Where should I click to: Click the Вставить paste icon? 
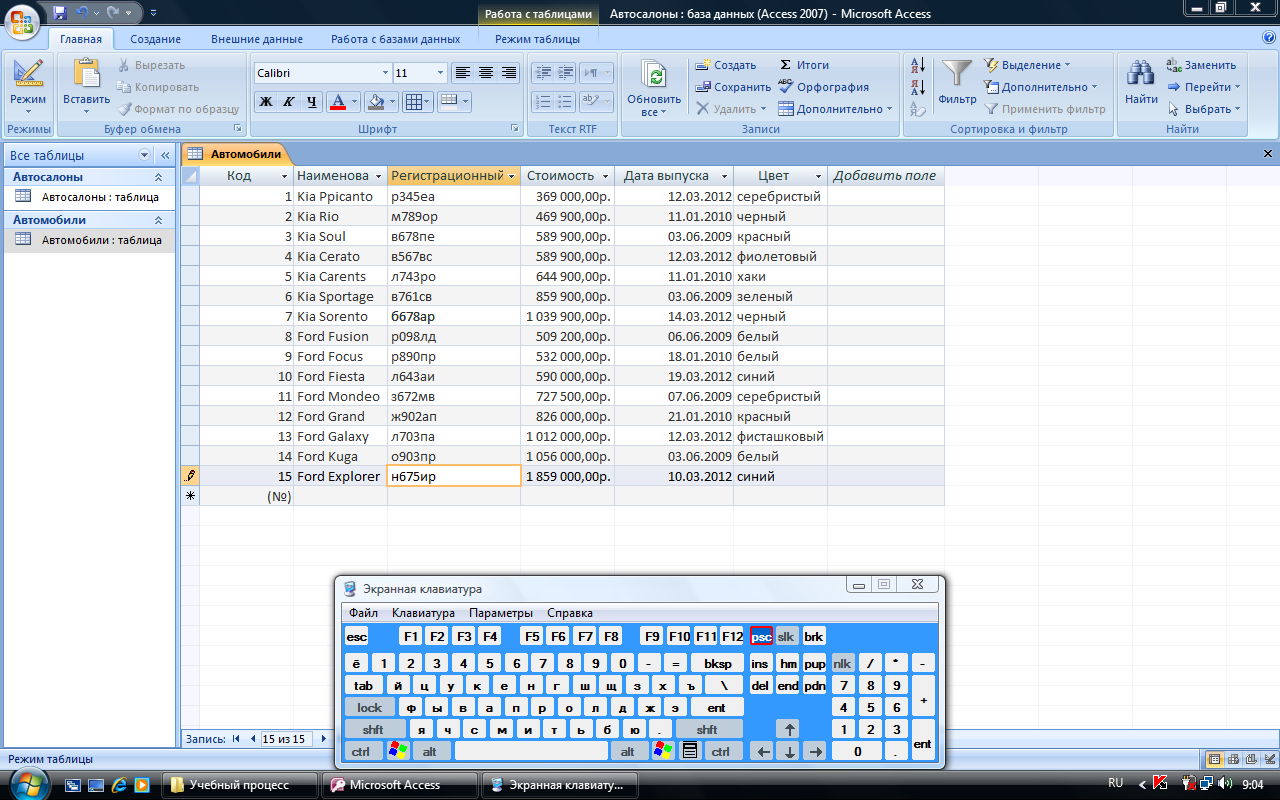tap(87, 74)
